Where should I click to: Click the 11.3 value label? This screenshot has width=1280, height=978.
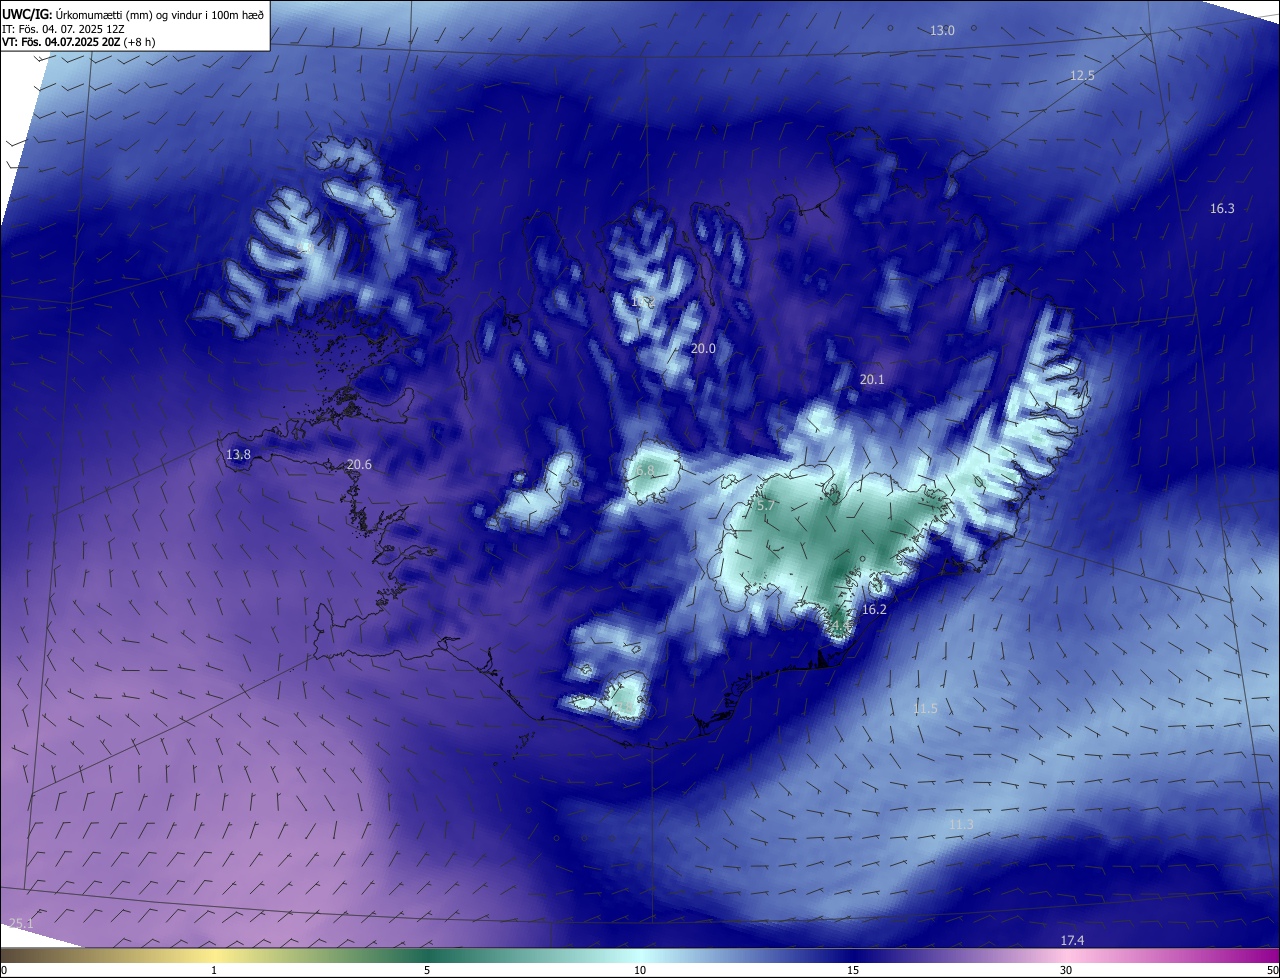click(x=961, y=825)
